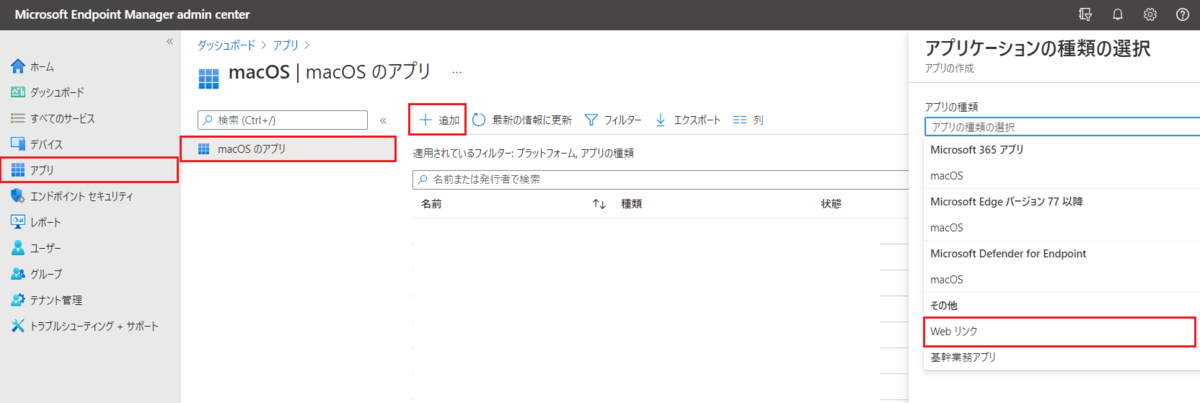Viewport: 1200px width, 403px height.
Task: Open the ユーザー user icon in sidebar
Action: pyautogui.click(x=17, y=248)
